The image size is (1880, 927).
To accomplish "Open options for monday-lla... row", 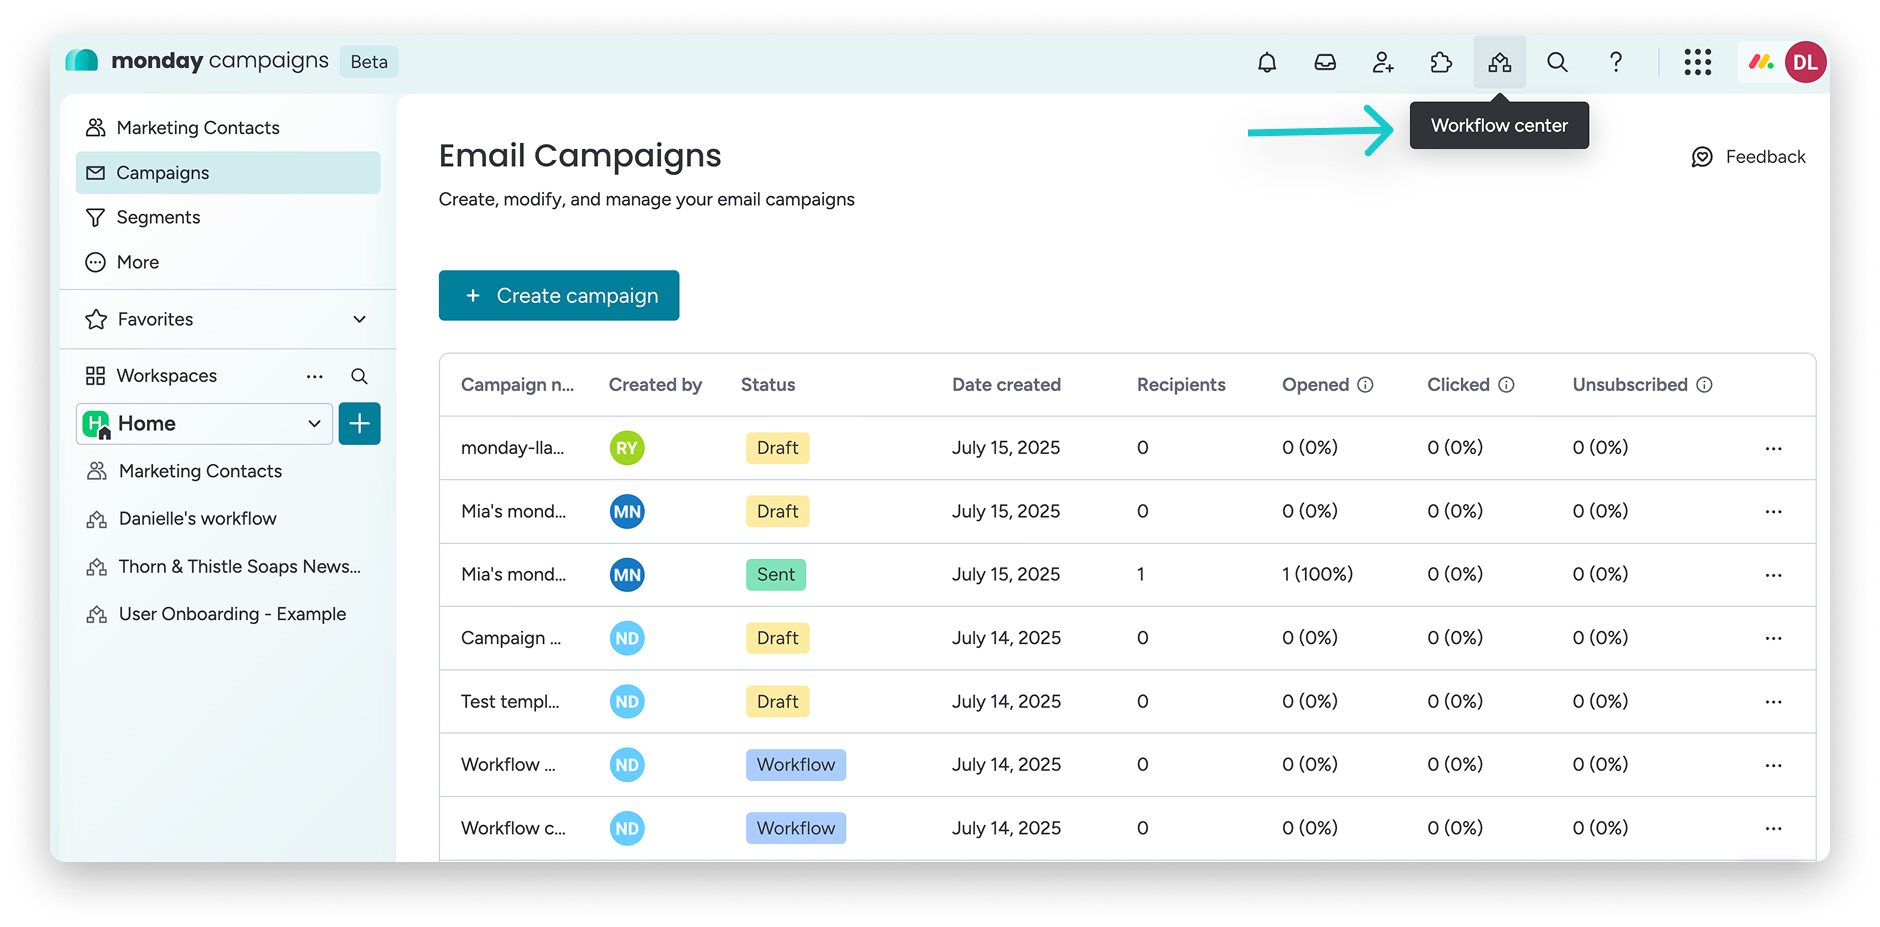I will (1773, 448).
